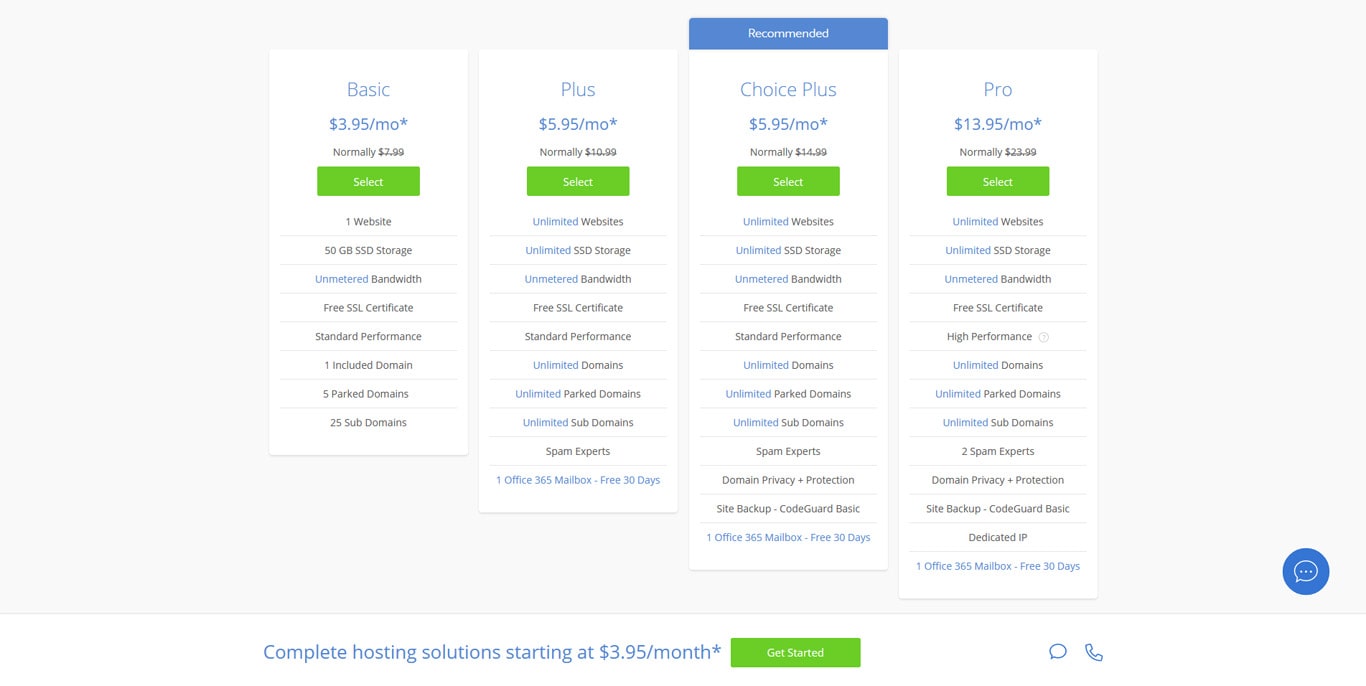Click Unlimited Sub Domains link in Plus column

pos(545,422)
